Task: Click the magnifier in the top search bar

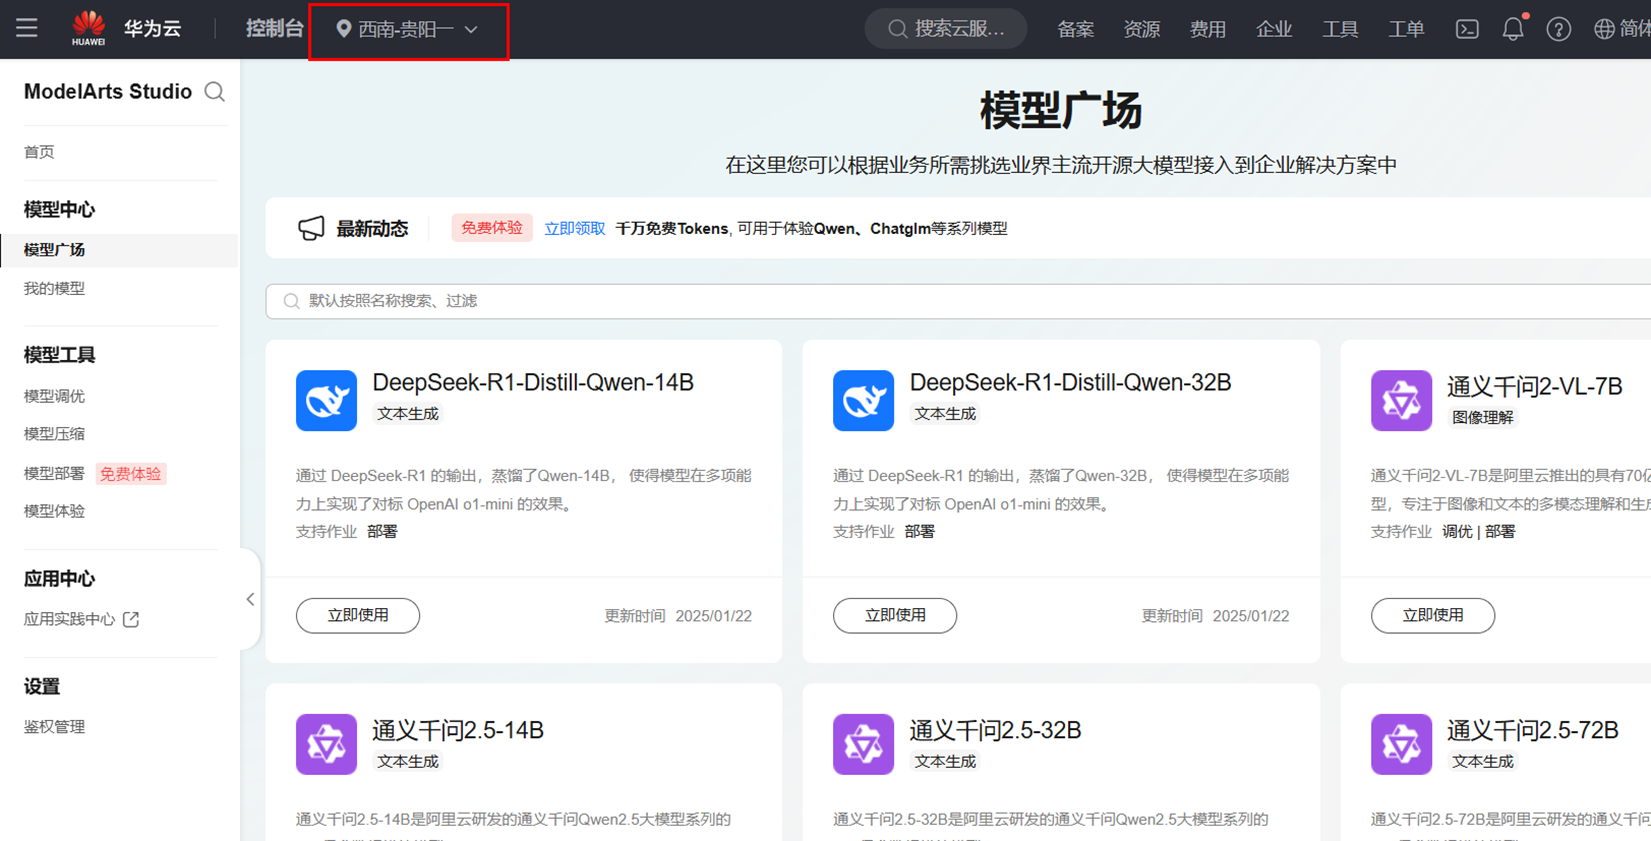Action: click(x=897, y=29)
